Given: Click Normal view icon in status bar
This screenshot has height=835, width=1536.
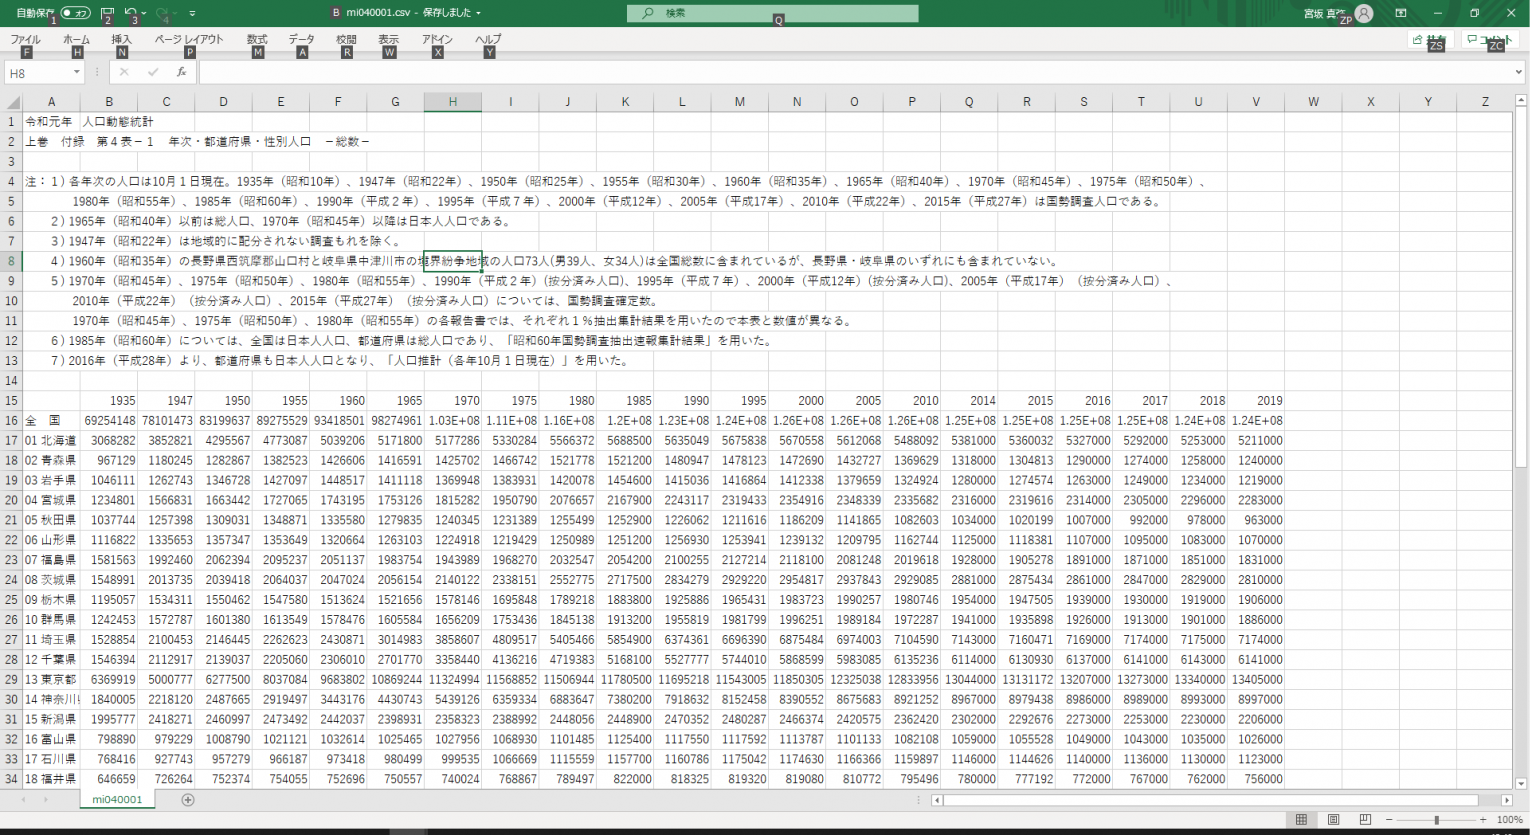Looking at the screenshot, I should [x=1301, y=820].
